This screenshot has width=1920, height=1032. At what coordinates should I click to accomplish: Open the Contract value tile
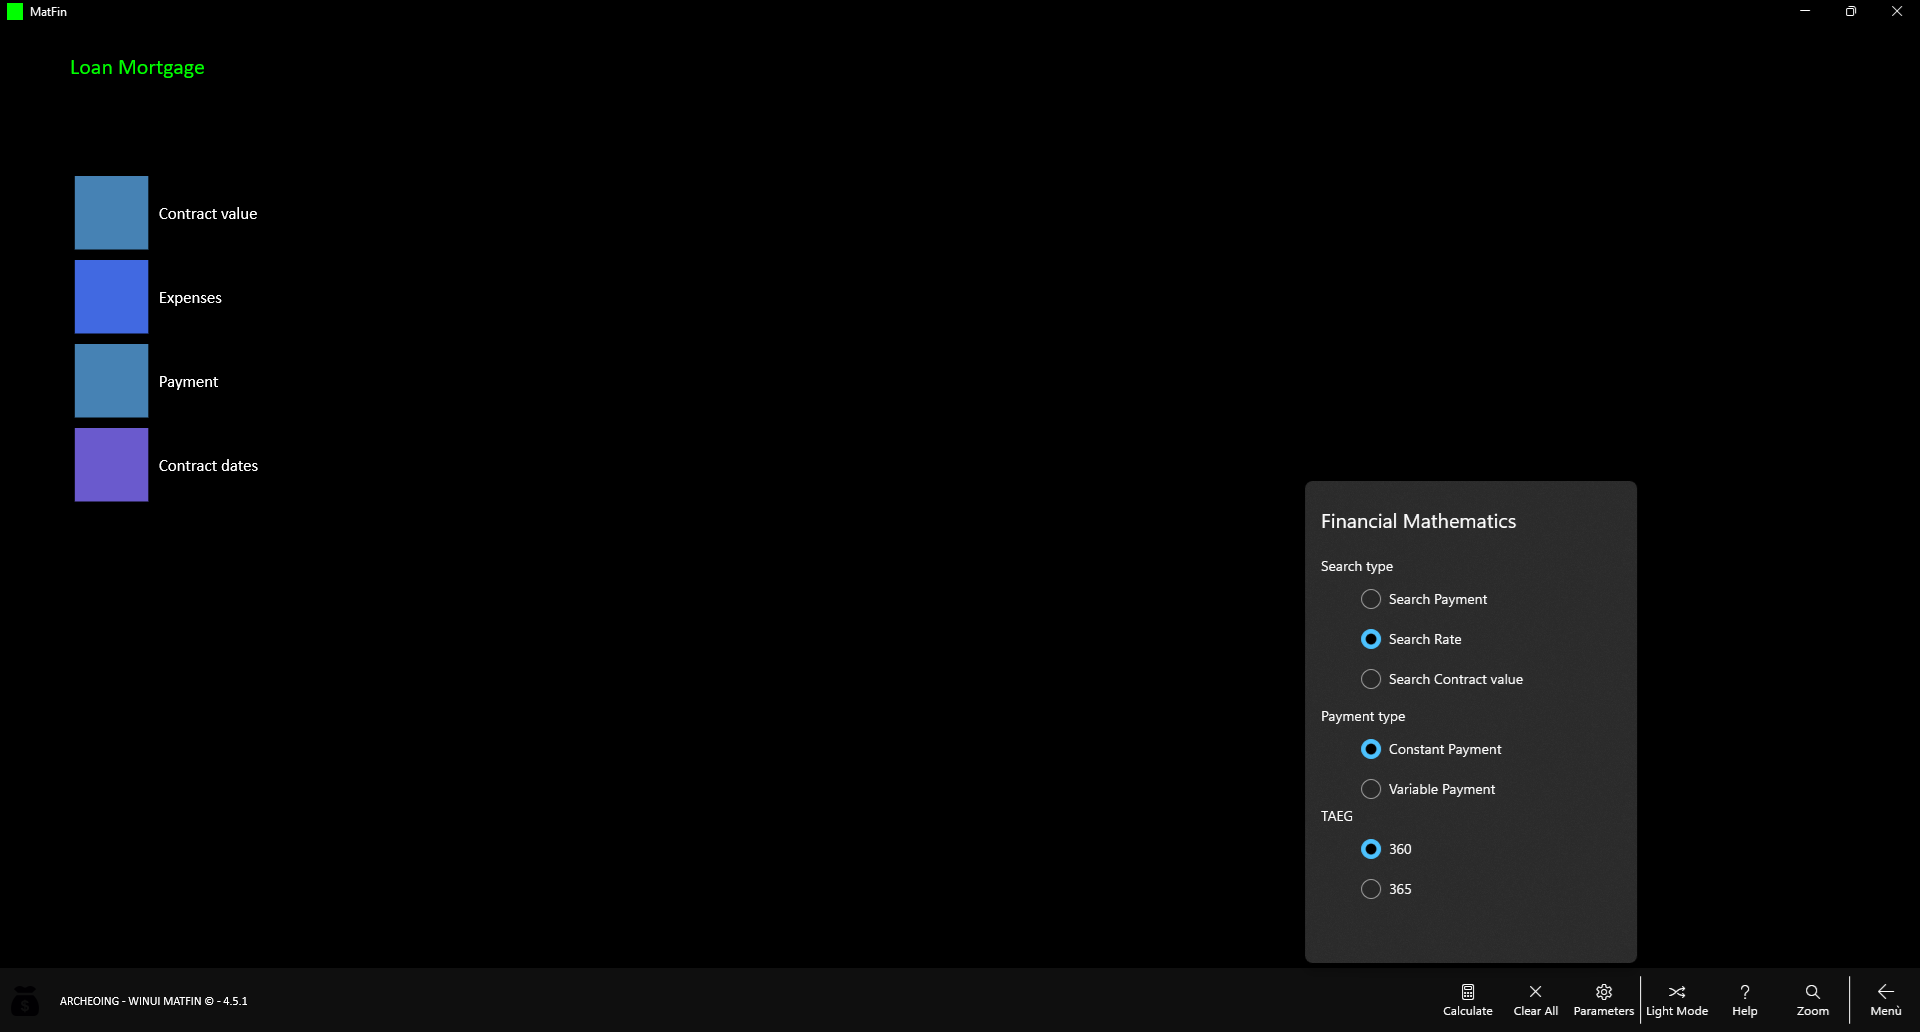pos(111,213)
